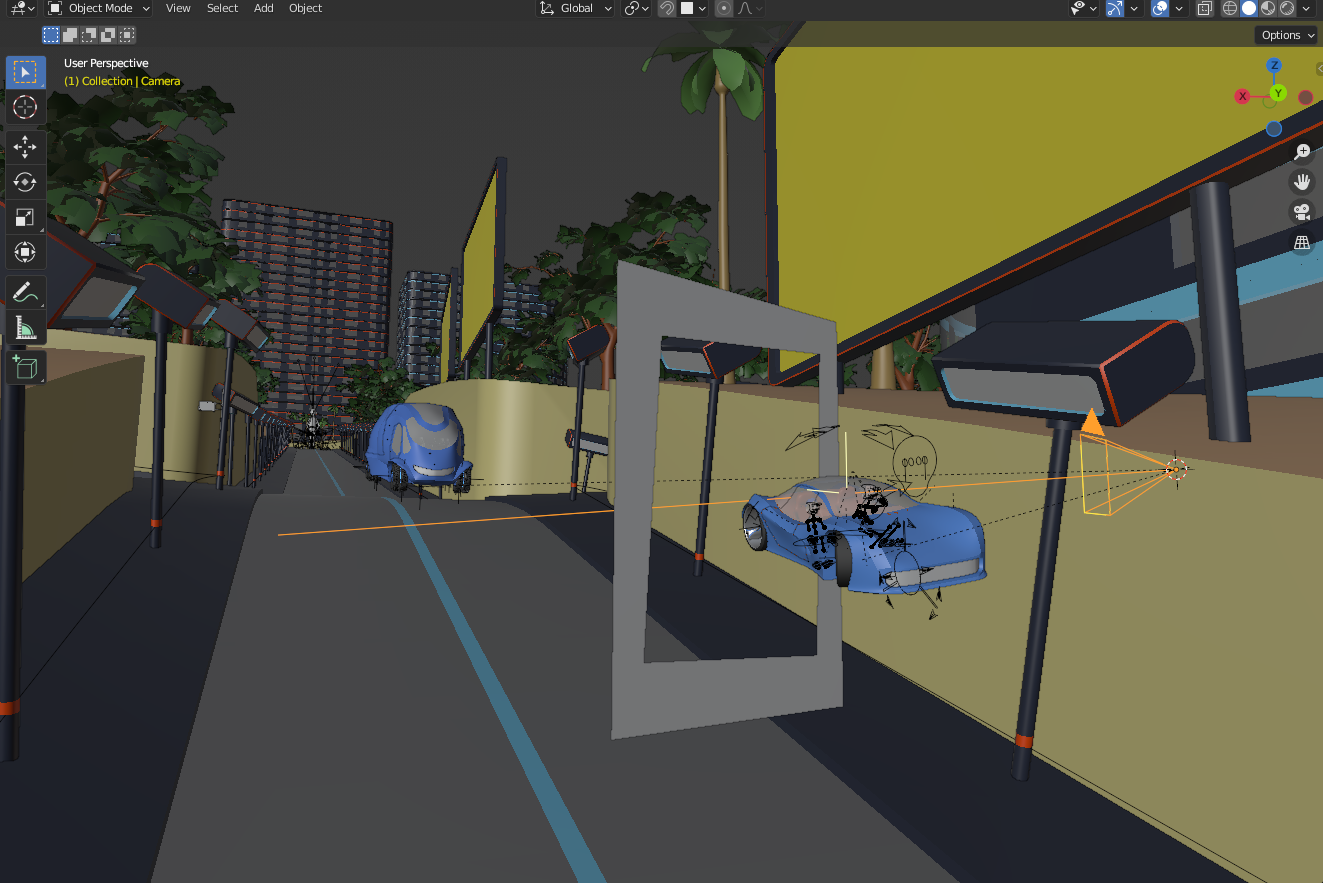Open the Select menu
The width and height of the screenshot is (1323, 883).
click(222, 8)
